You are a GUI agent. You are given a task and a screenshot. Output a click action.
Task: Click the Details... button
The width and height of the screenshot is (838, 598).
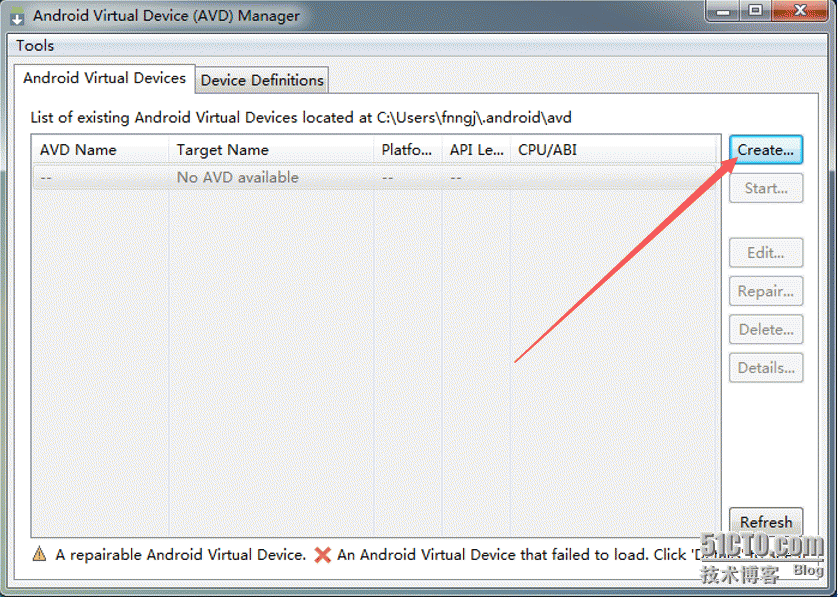(766, 368)
